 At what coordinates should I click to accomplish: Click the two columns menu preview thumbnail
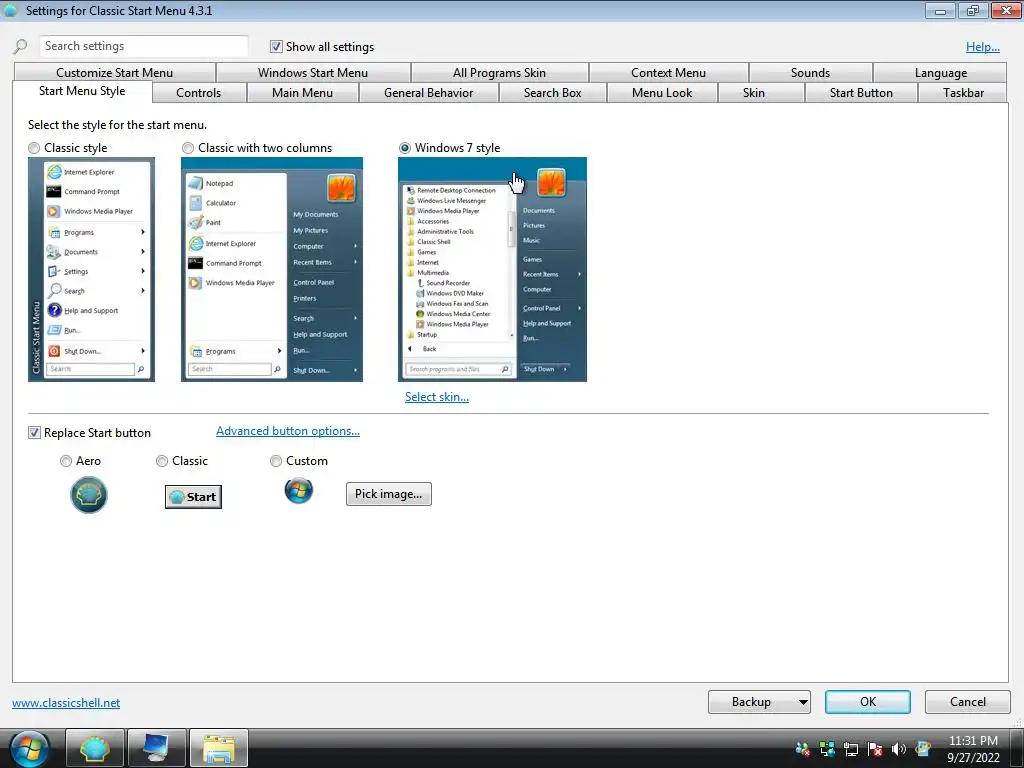point(272,269)
